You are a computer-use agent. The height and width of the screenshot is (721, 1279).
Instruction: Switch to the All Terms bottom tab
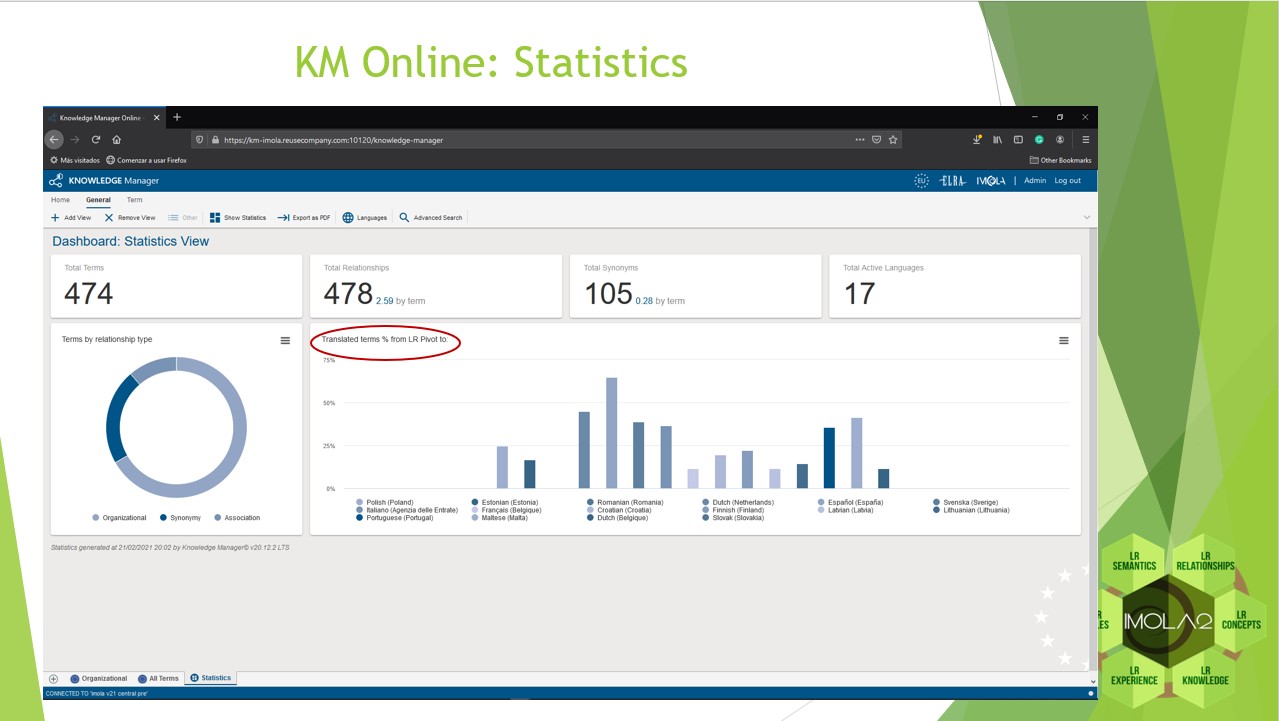click(x=159, y=678)
